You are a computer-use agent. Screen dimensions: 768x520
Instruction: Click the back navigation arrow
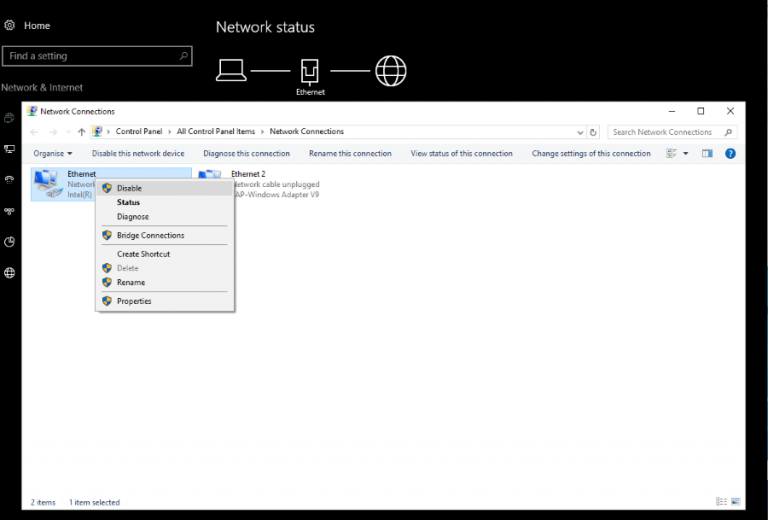(x=34, y=132)
